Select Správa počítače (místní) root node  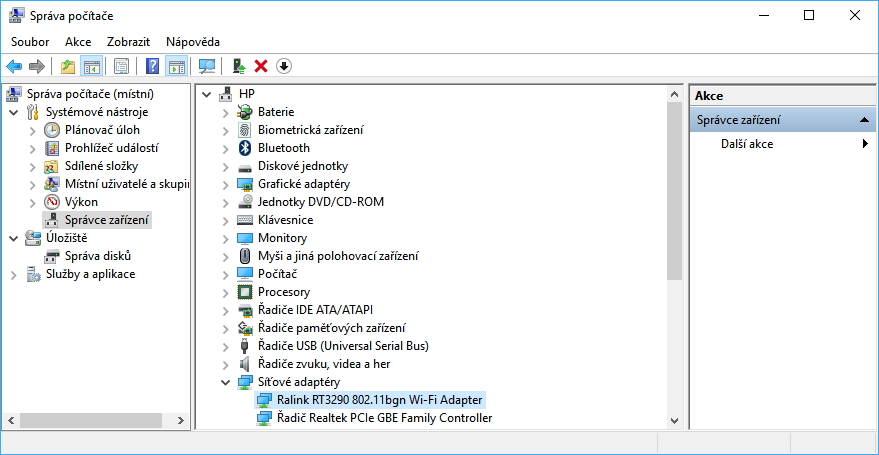click(x=90, y=94)
